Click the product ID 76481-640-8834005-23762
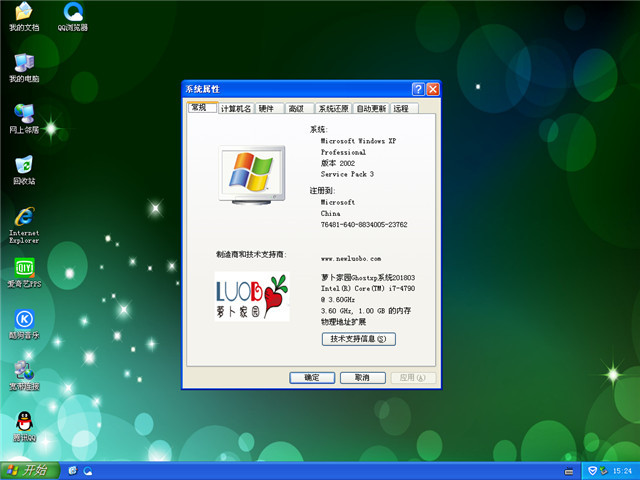This screenshot has height=480, width=640. (x=364, y=224)
